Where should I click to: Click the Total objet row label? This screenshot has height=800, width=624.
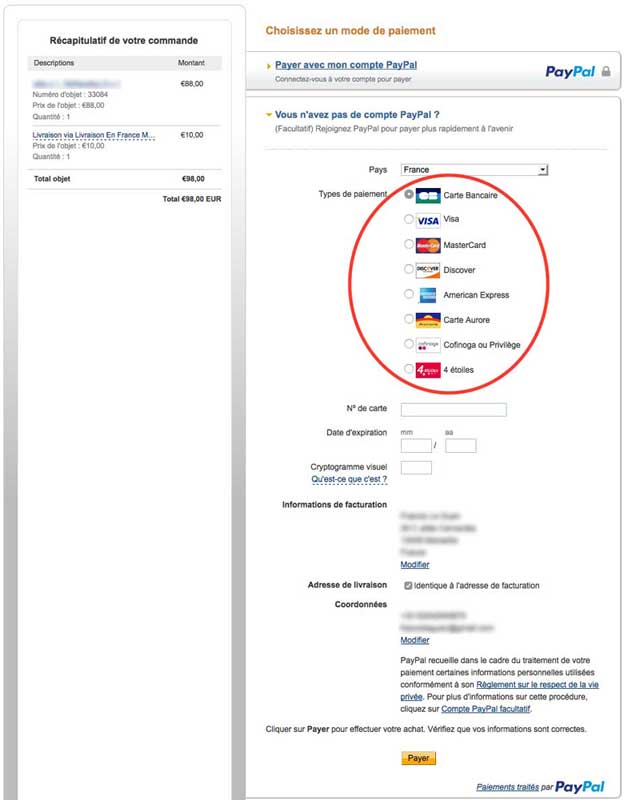pyautogui.click(x=52, y=179)
